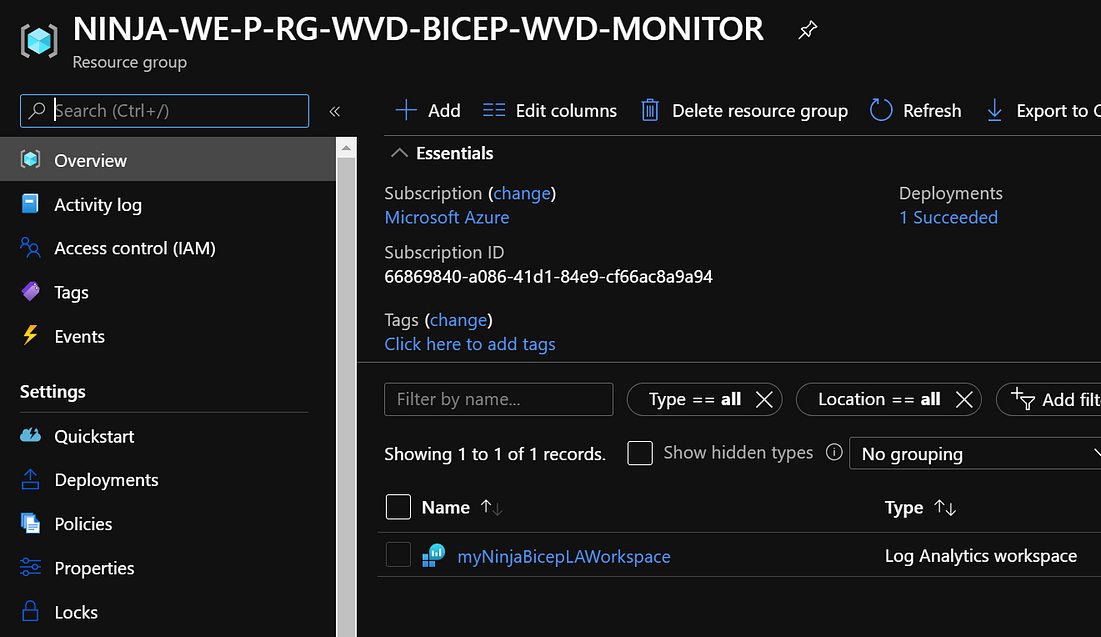Click the Log Analytics workspace type cell

980,556
